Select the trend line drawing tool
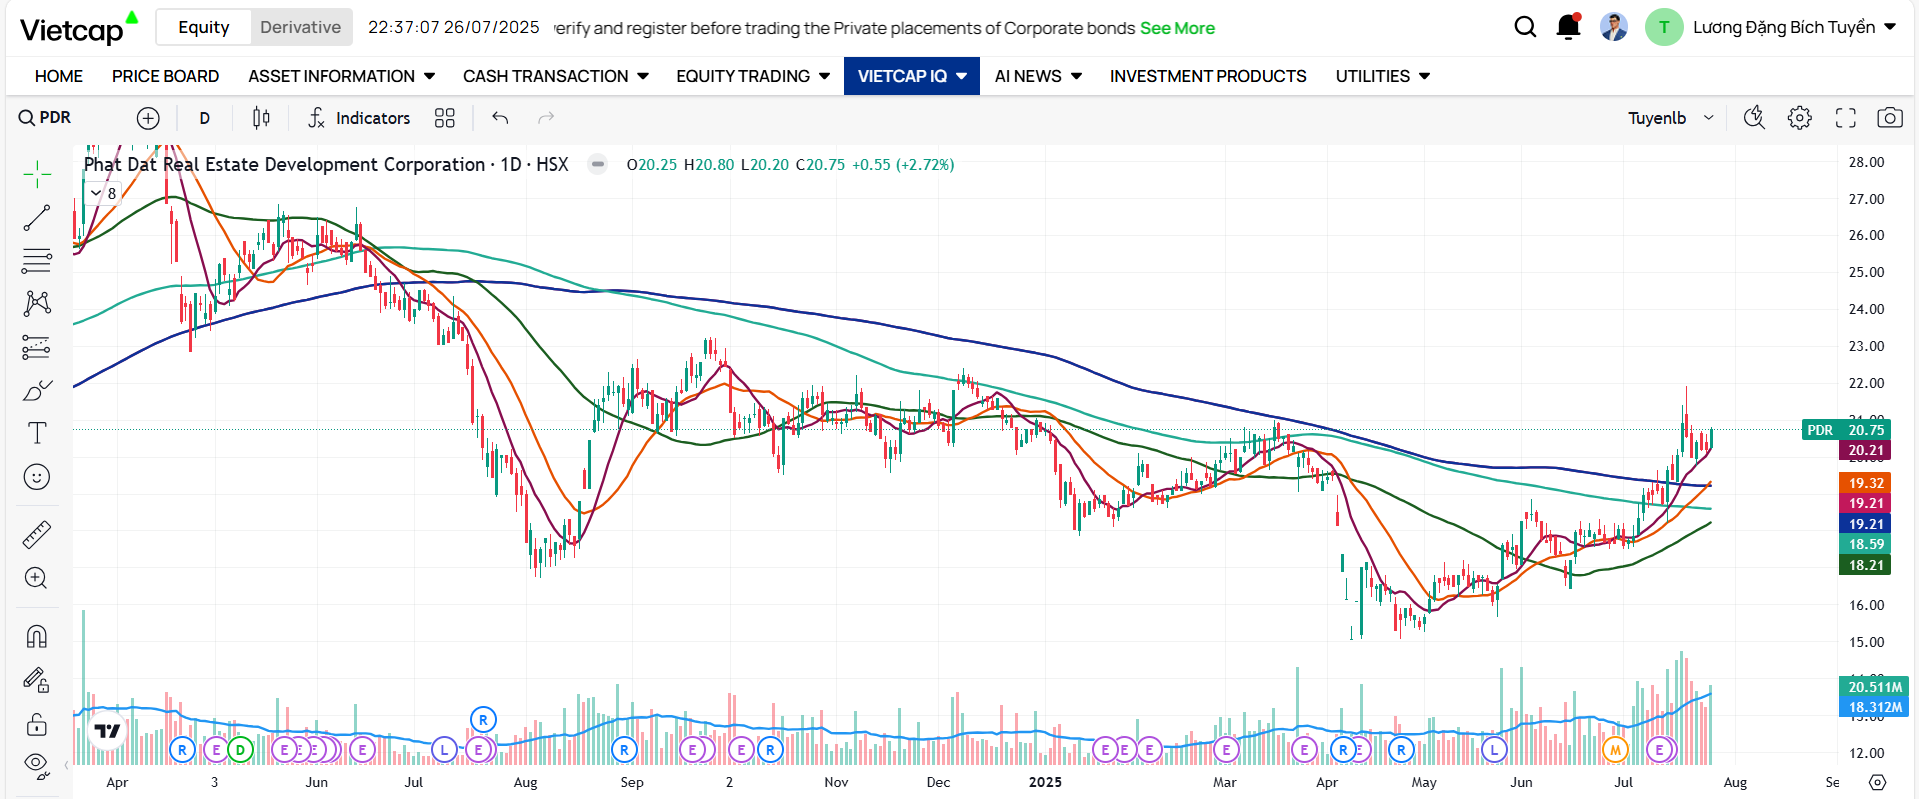Viewport: 1919px width, 799px height. 37,217
